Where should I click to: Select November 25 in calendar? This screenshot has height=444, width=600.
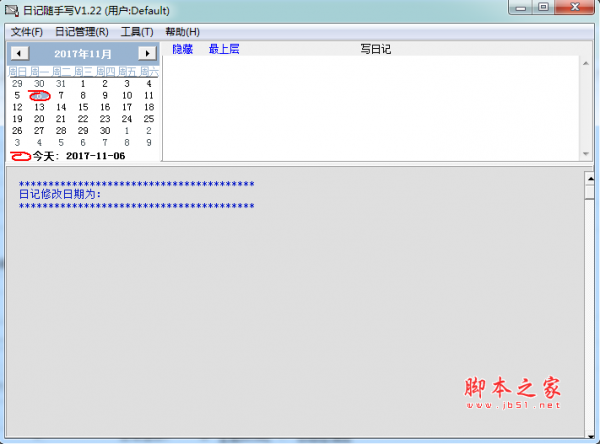[x=149, y=119]
